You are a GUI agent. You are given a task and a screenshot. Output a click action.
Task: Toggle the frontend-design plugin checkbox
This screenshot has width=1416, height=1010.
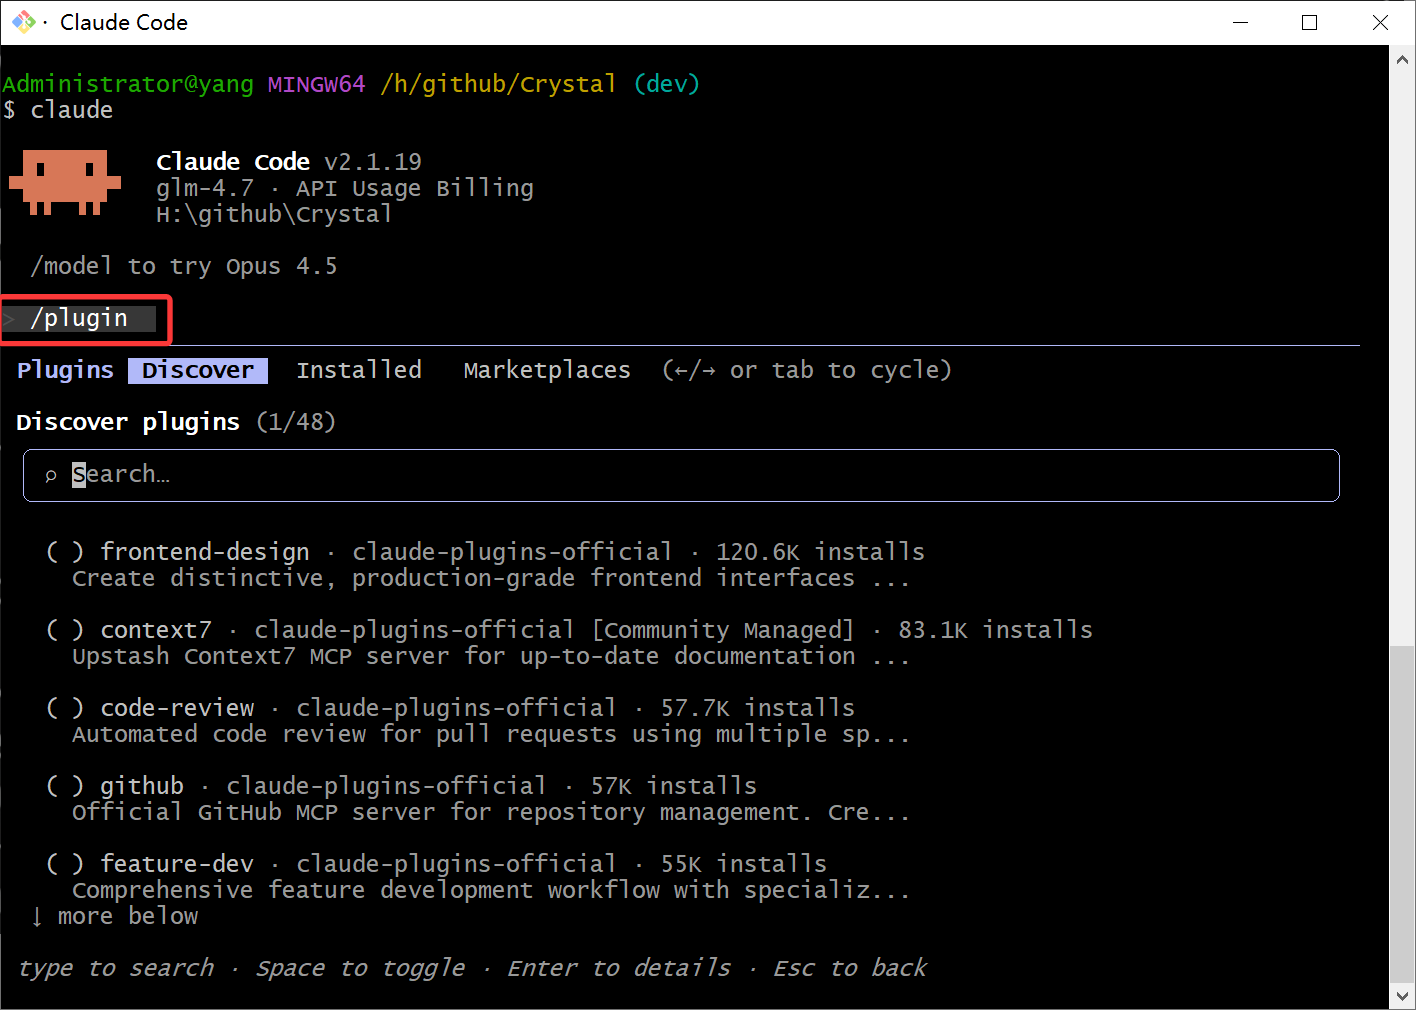pyautogui.click(x=65, y=552)
